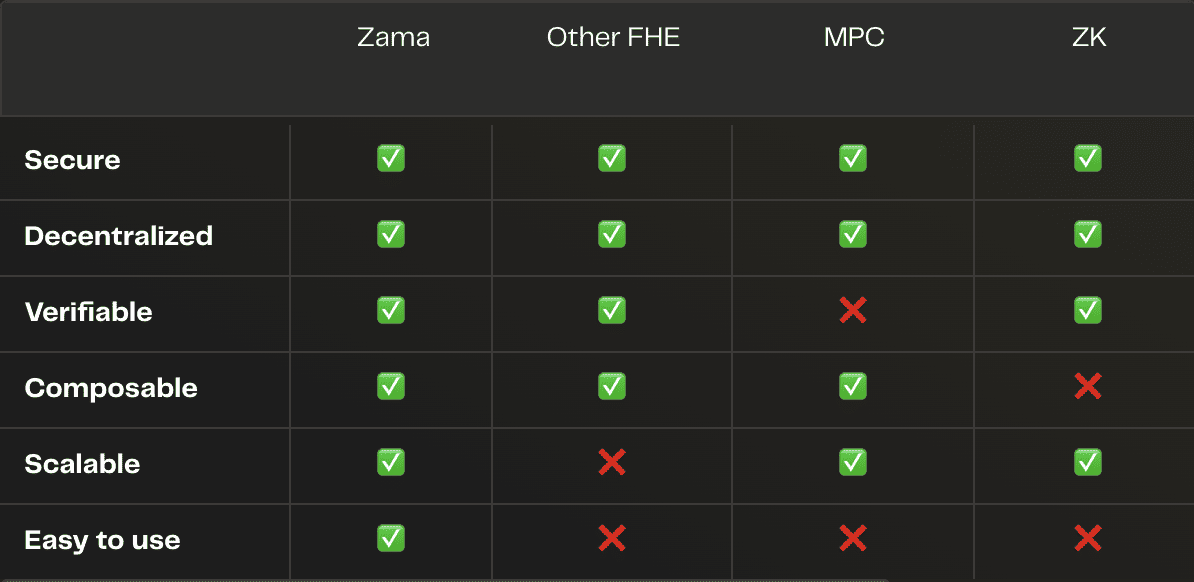1194x582 pixels.
Task: Click the Other FHE Easy to use cross
Action: (x=611, y=539)
